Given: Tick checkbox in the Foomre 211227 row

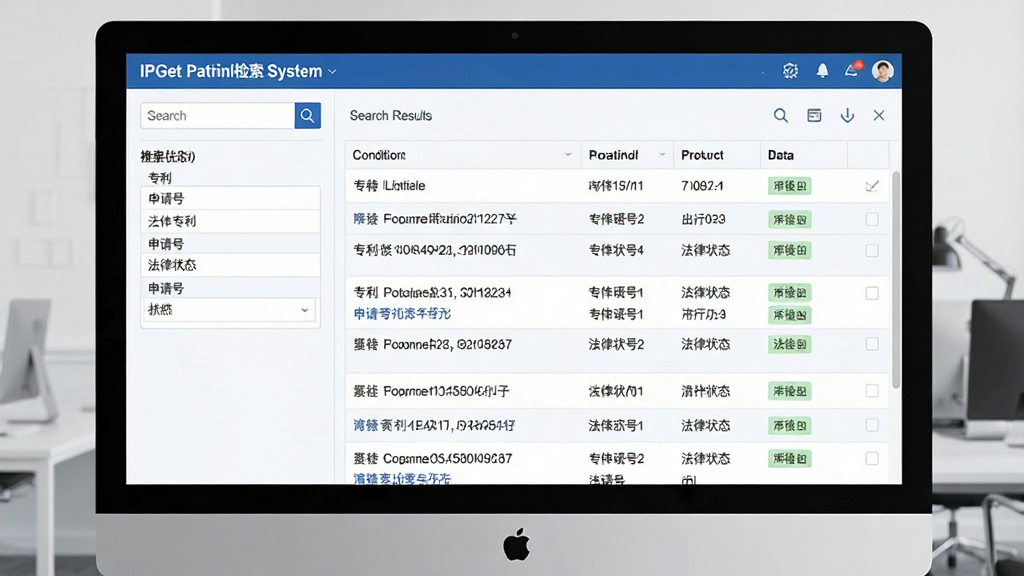Looking at the screenshot, I should (872, 219).
